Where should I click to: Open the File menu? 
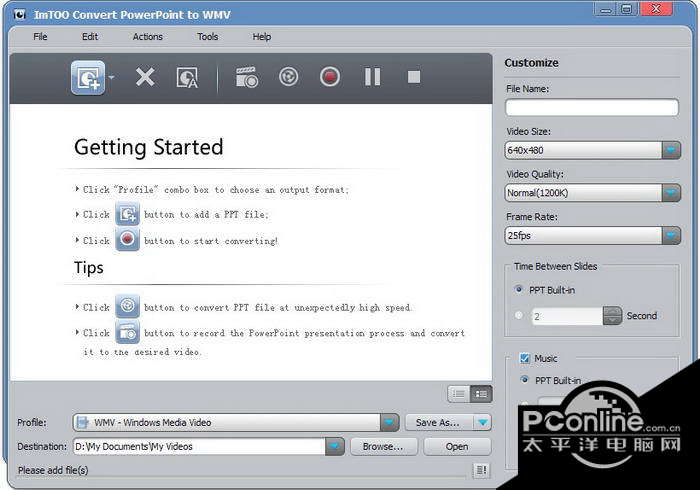pyautogui.click(x=40, y=37)
